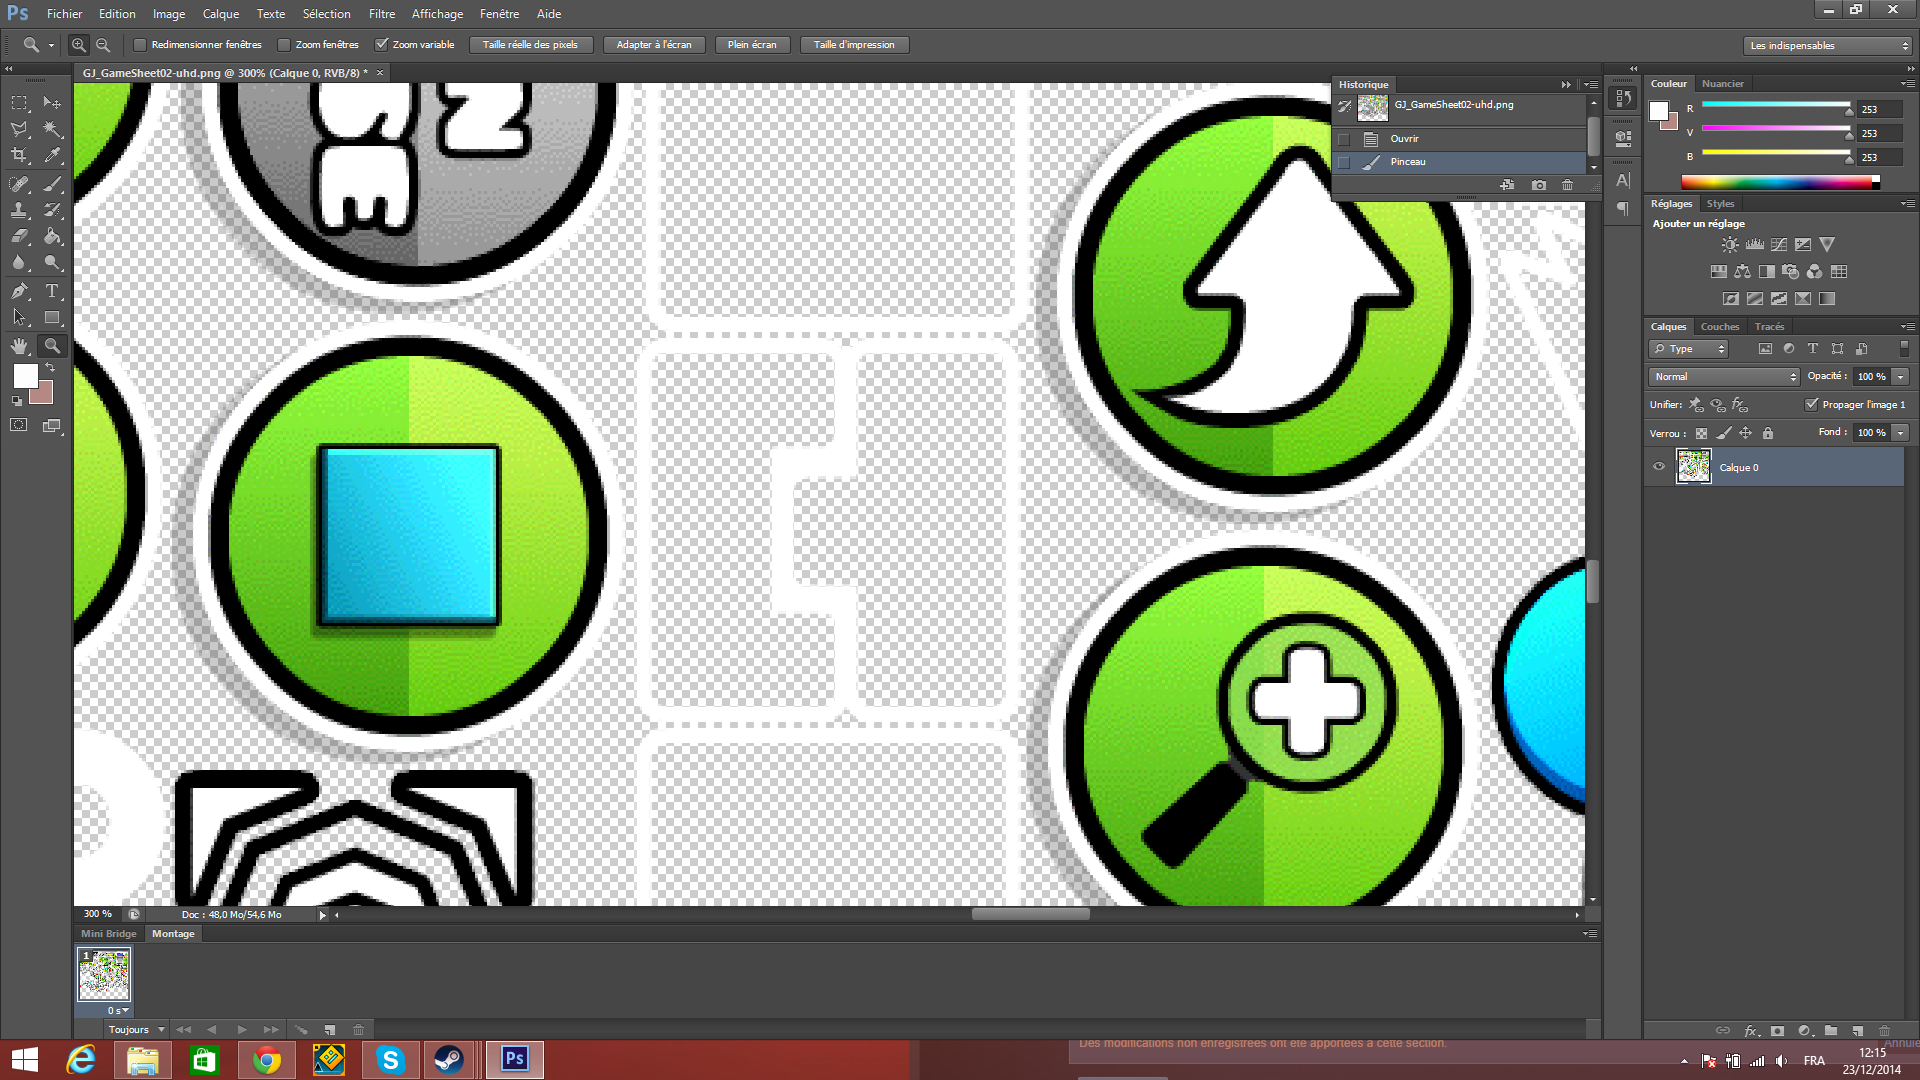Click the Adapter à l'écran button

coord(654,45)
